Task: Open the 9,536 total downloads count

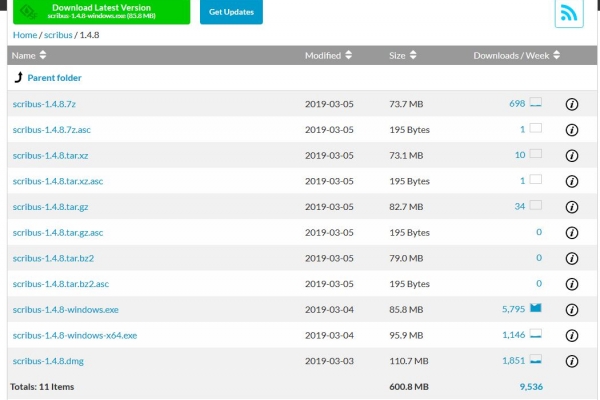Action: [531, 387]
